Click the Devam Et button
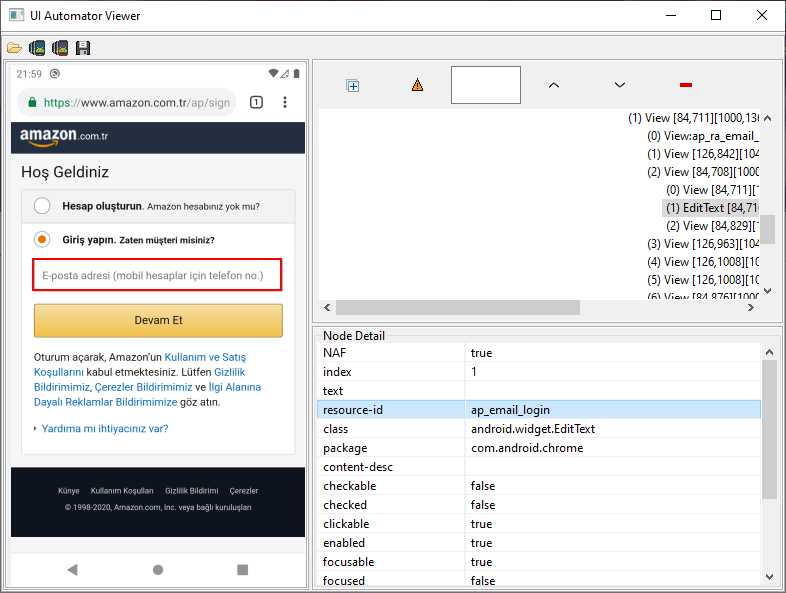Image resolution: width=786 pixels, height=593 pixels. [x=158, y=320]
